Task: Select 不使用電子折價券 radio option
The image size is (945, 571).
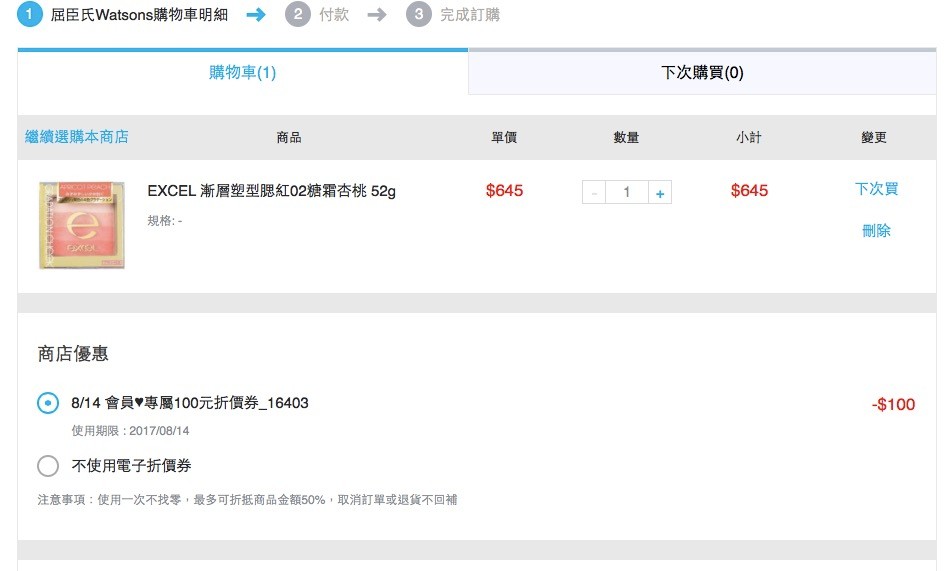Action: coord(48,465)
